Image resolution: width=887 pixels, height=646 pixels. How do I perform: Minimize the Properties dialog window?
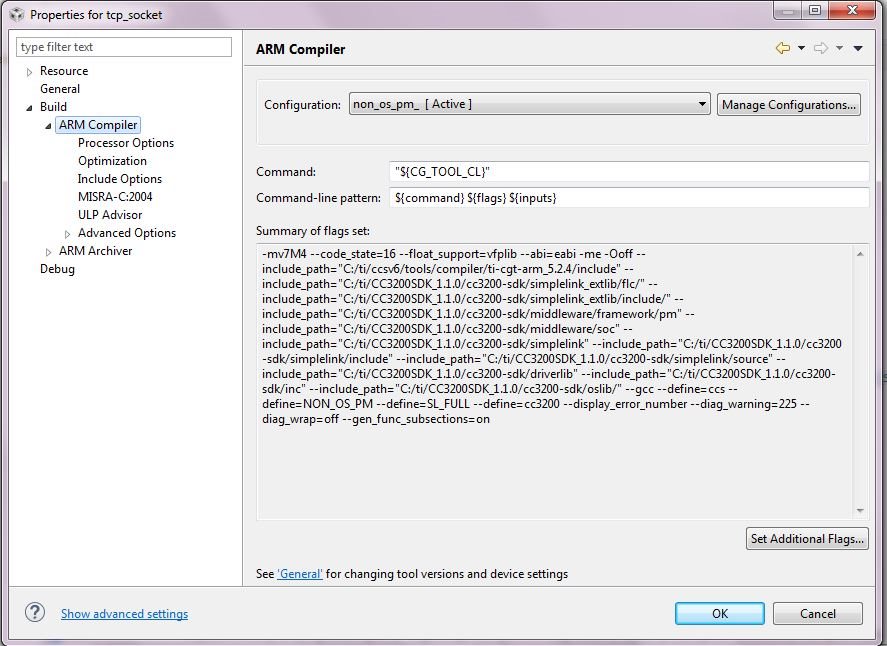787,10
